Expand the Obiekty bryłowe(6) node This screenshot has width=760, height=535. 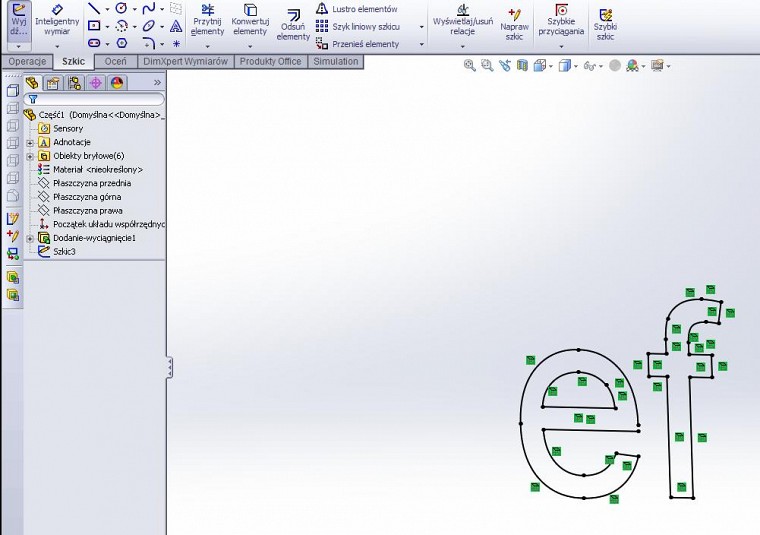click(30, 156)
